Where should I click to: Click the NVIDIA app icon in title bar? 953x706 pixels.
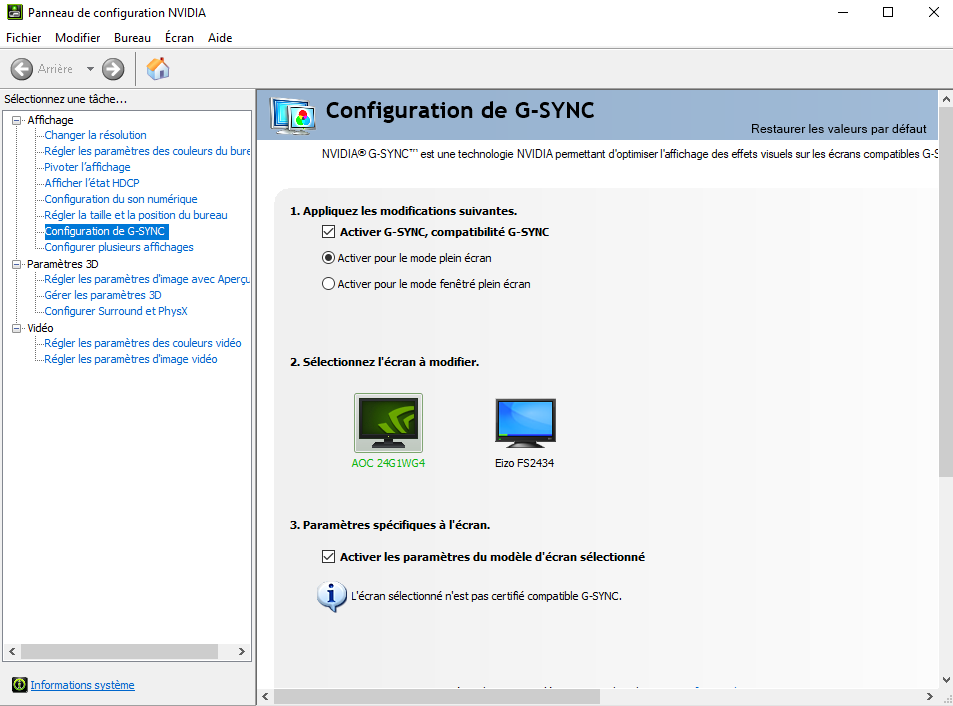pos(15,12)
